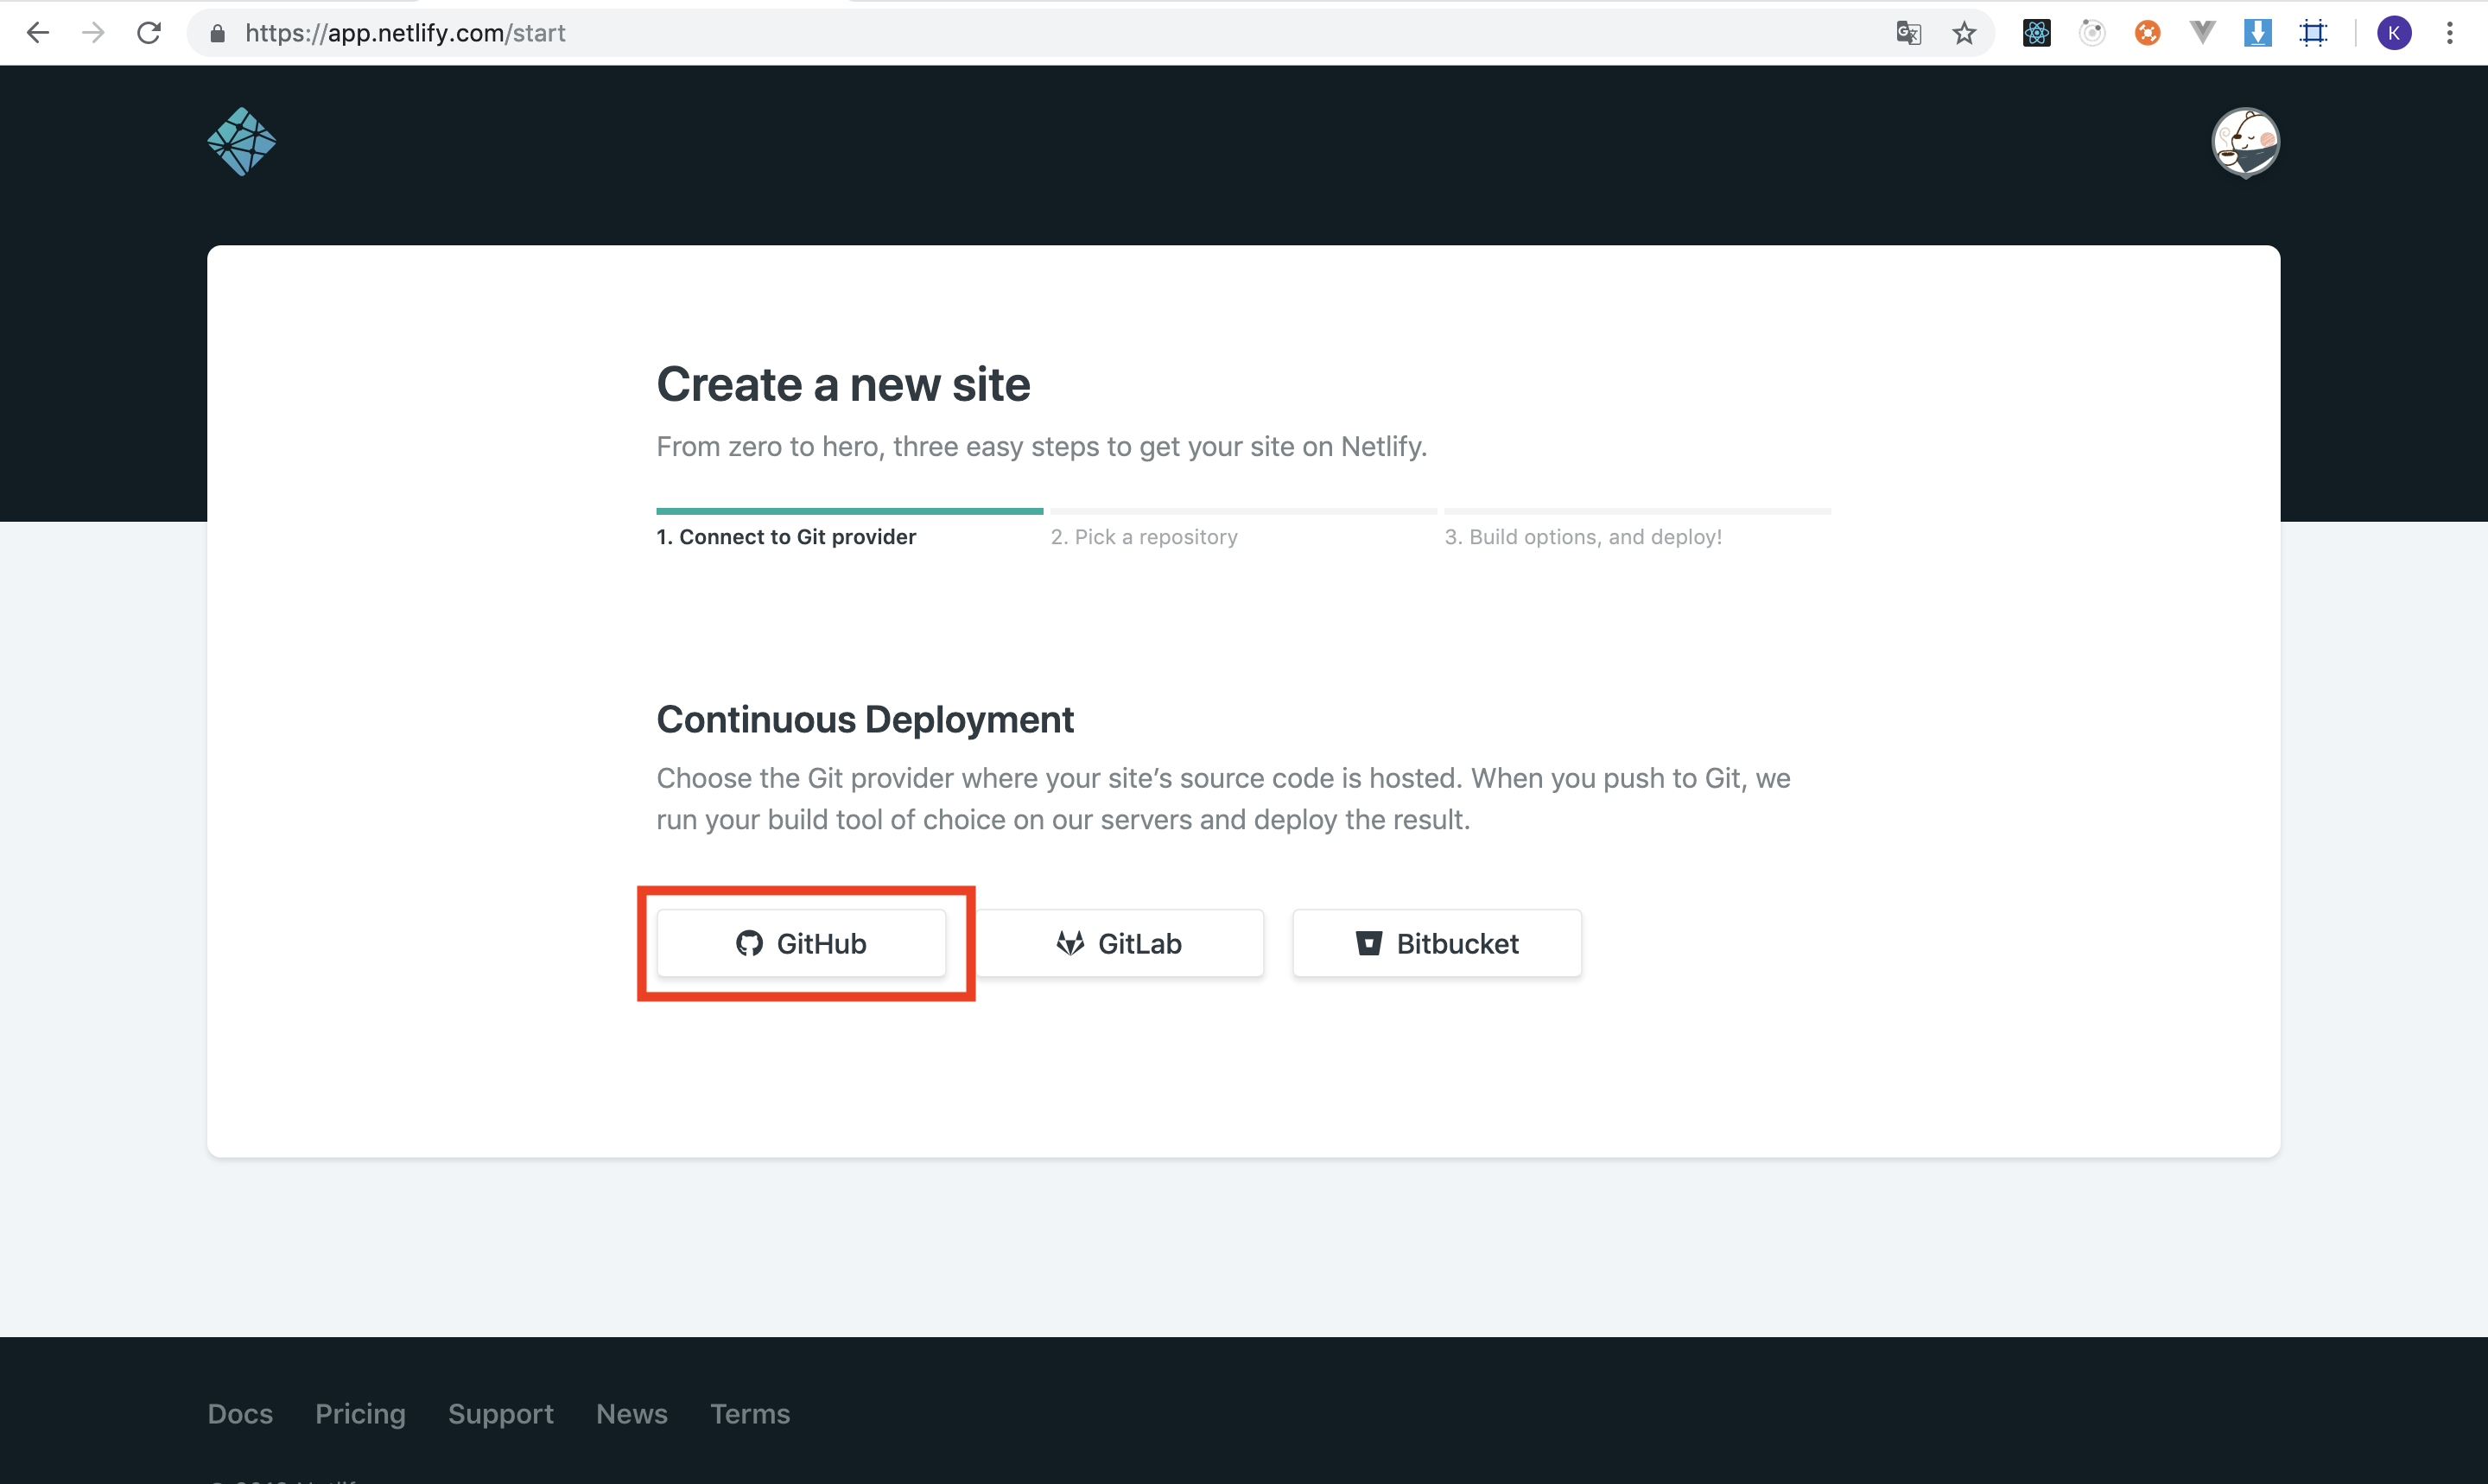Bookmark this page with the star
Image resolution: width=2488 pixels, height=1484 pixels.
pyautogui.click(x=1964, y=33)
